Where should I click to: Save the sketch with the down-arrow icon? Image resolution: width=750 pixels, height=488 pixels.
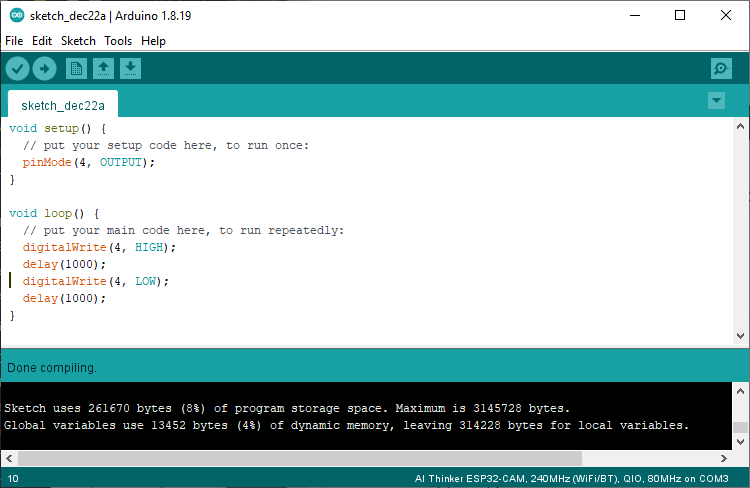click(x=130, y=68)
